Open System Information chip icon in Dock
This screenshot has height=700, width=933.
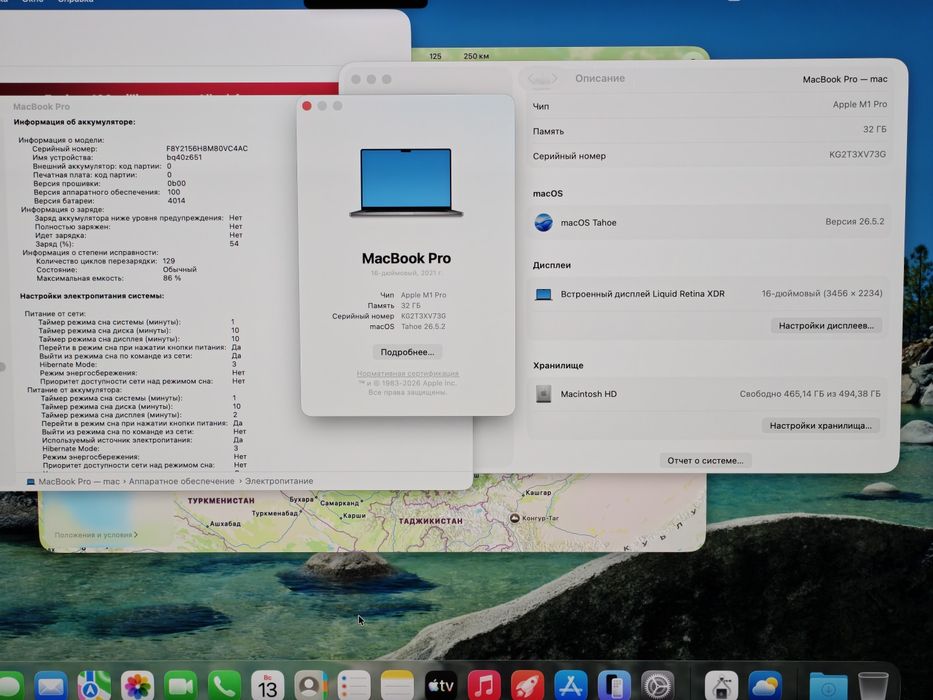click(x=721, y=686)
